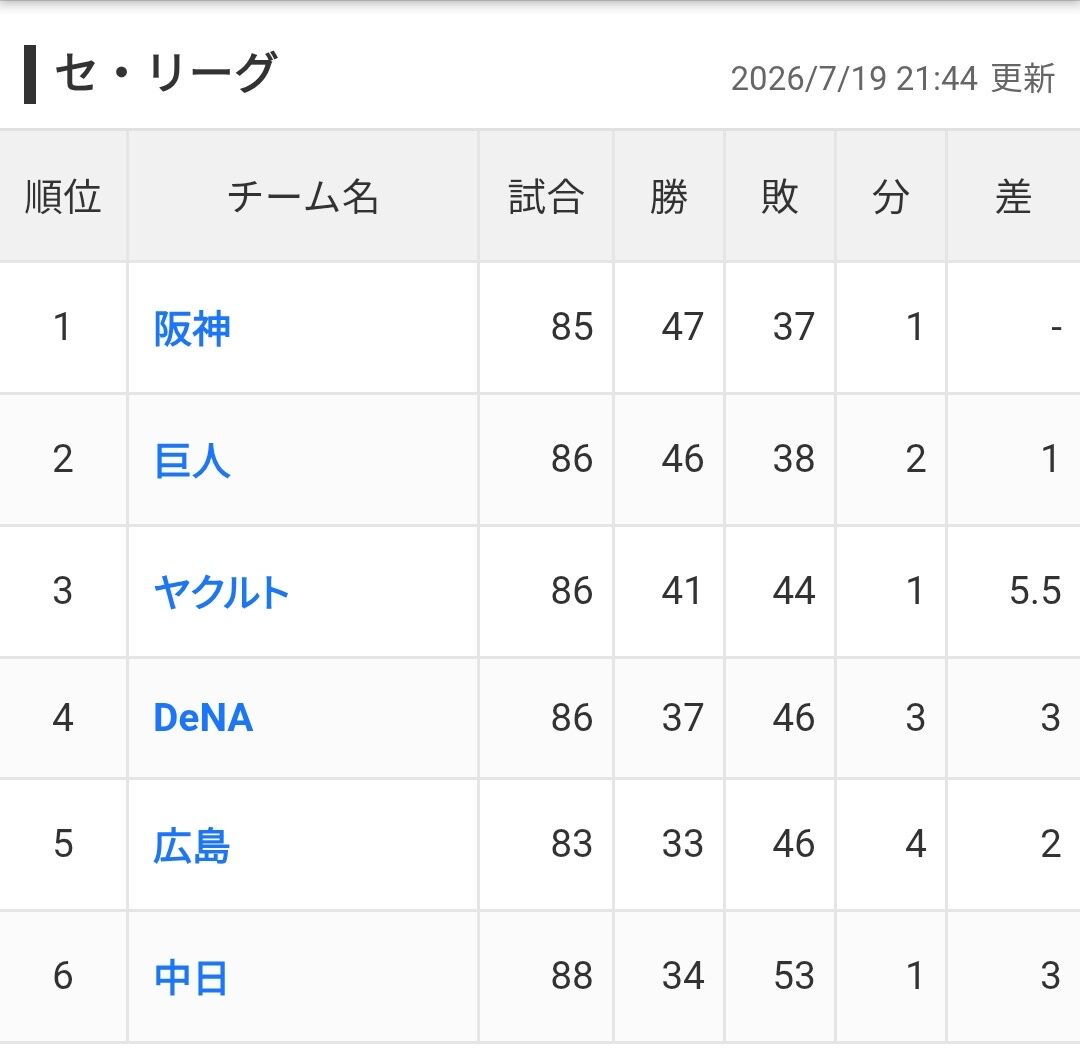Select 中日's losses value 53
Image resolution: width=1080 pixels, height=1052 pixels.
click(793, 976)
